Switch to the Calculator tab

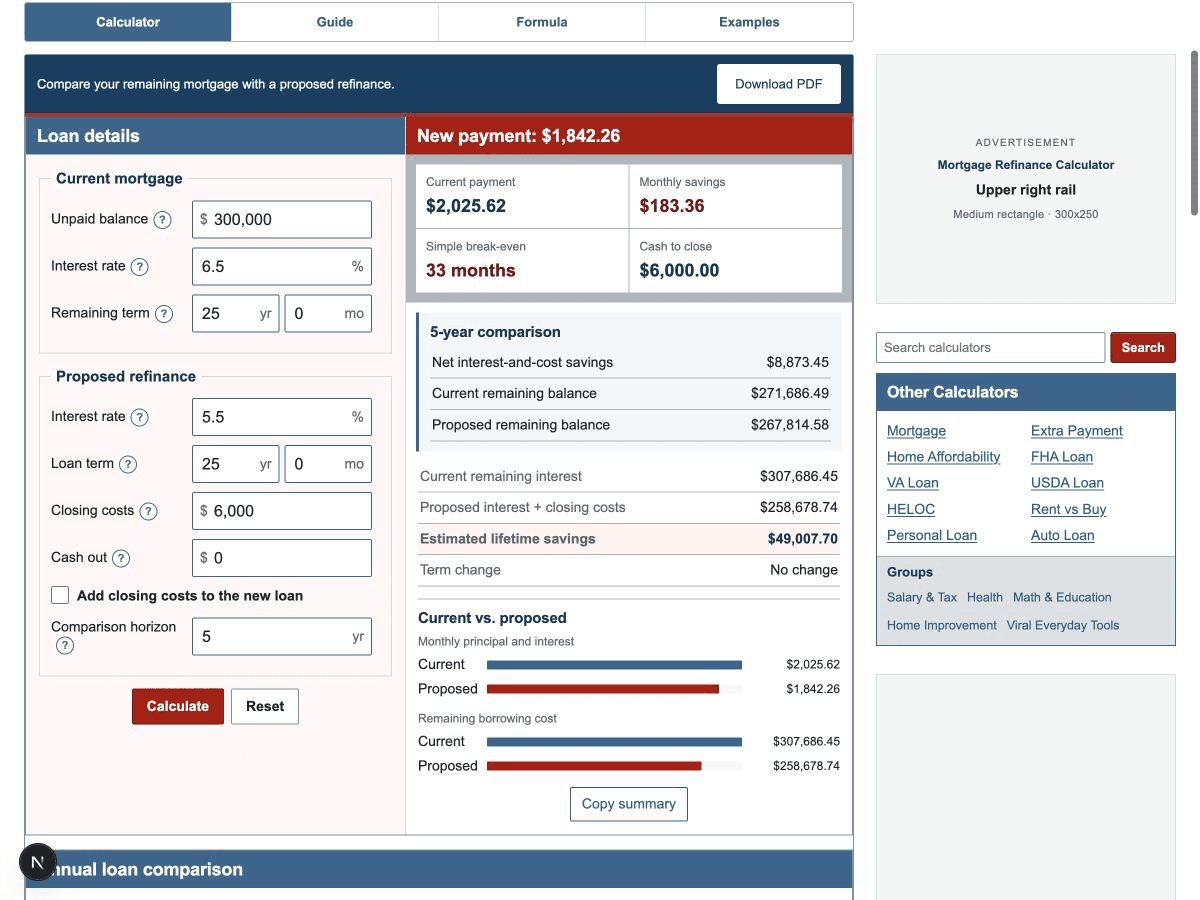[x=128, y=22]
